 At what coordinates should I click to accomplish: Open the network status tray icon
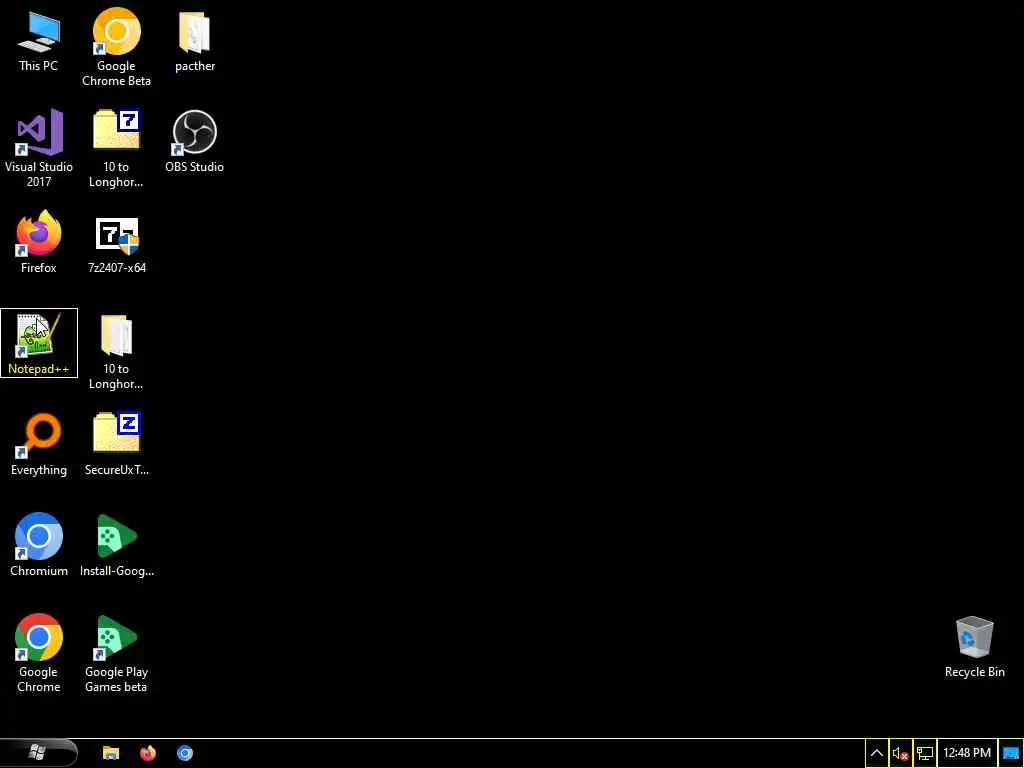pyautogui.click(x=925, y=754)
